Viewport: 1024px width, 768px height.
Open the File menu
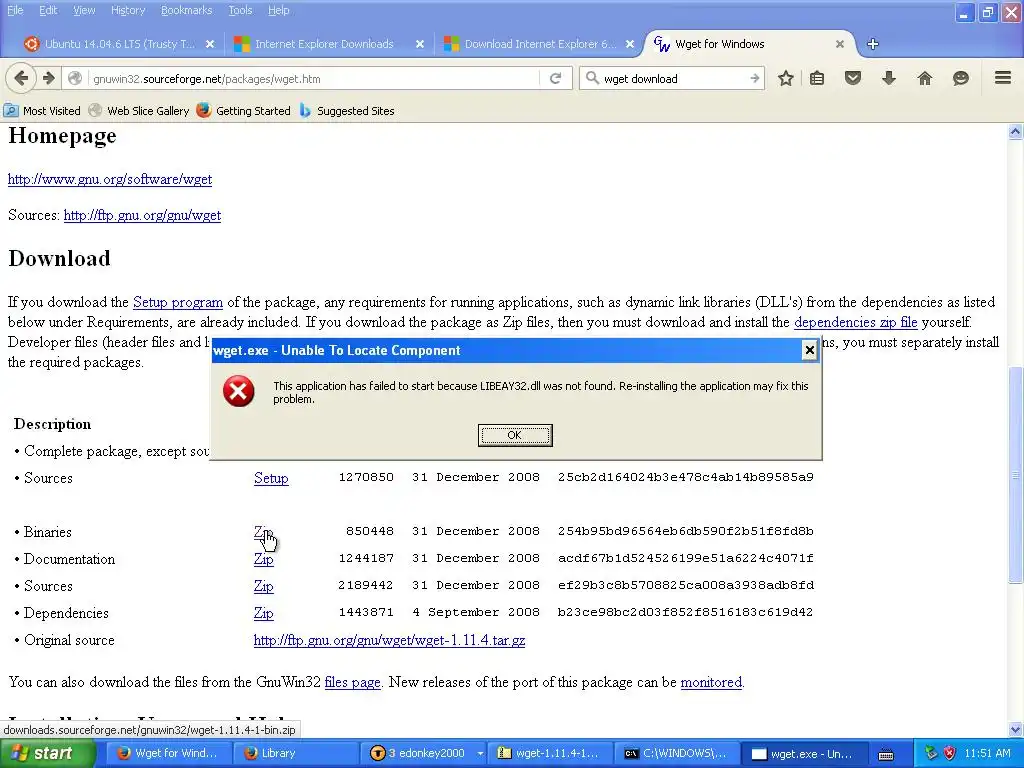14,10
